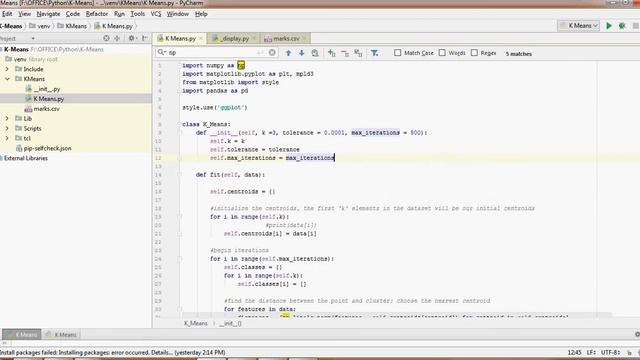
Task: Open the Window menu
Action: pyautogui.click(x=178, y=14)
